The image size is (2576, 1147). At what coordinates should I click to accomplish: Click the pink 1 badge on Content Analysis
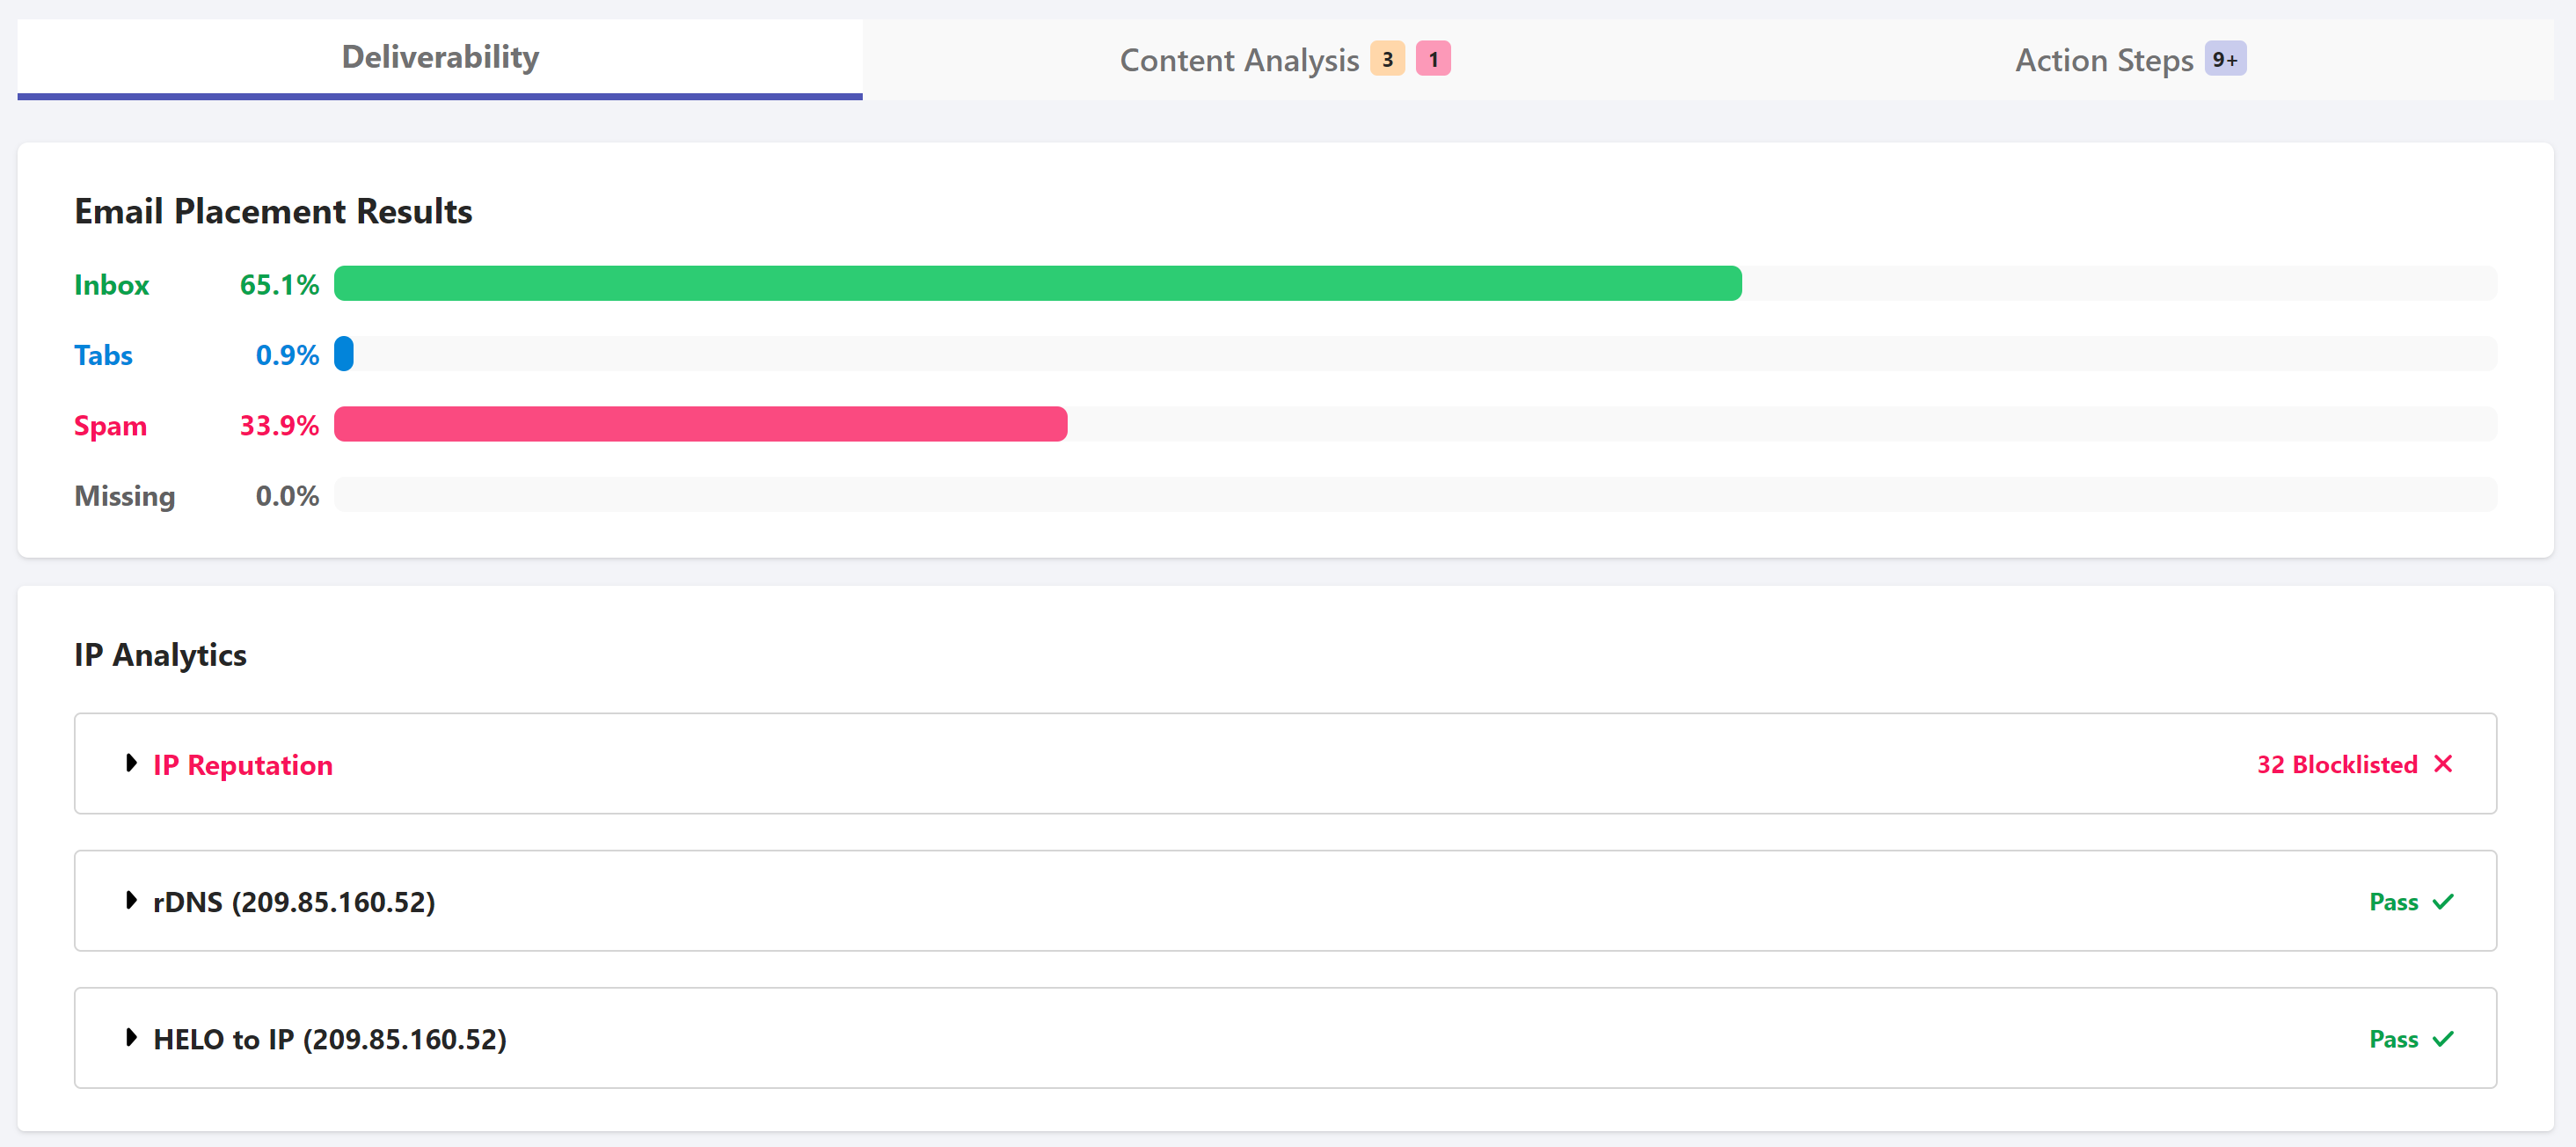click(x=1433, y=59)
